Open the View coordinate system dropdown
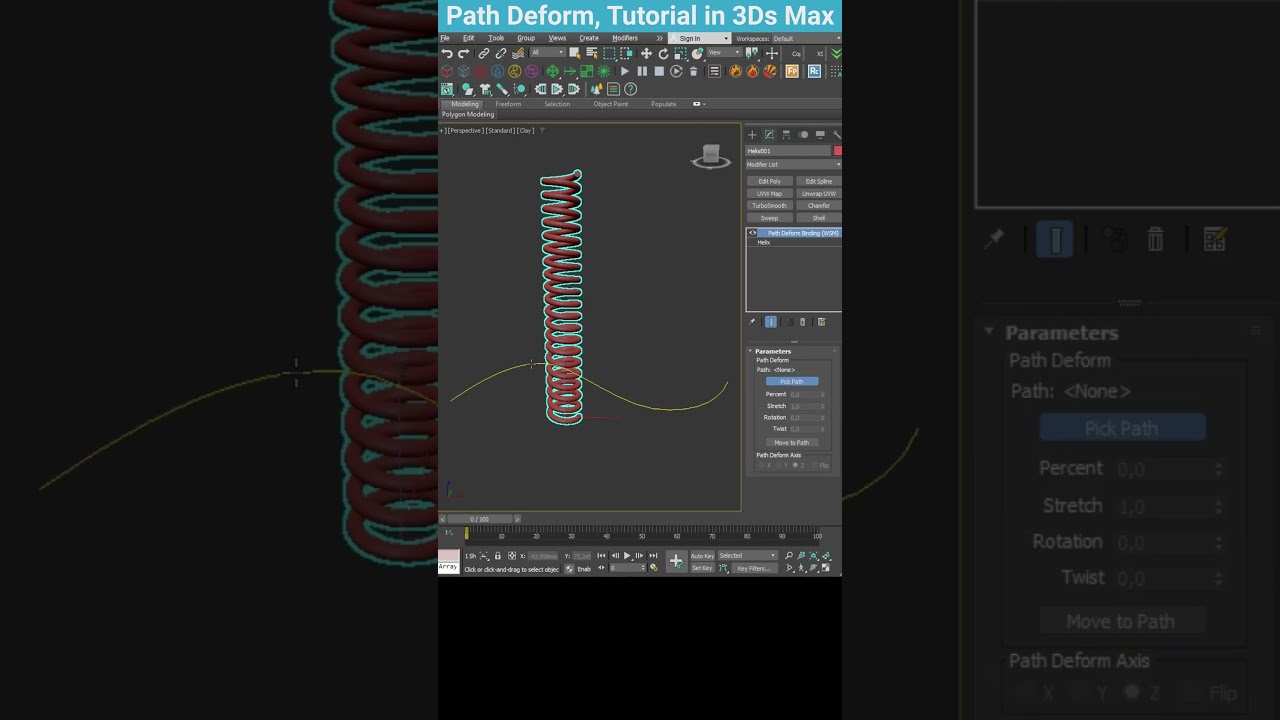Screen dimensions: 1280x720 (x=724, y=53)
